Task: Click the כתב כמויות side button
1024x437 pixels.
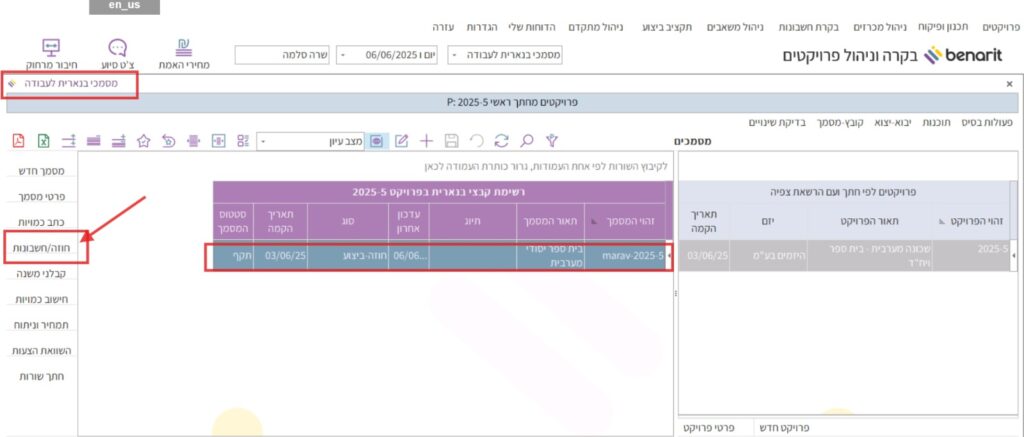Action: coord(39,221)
